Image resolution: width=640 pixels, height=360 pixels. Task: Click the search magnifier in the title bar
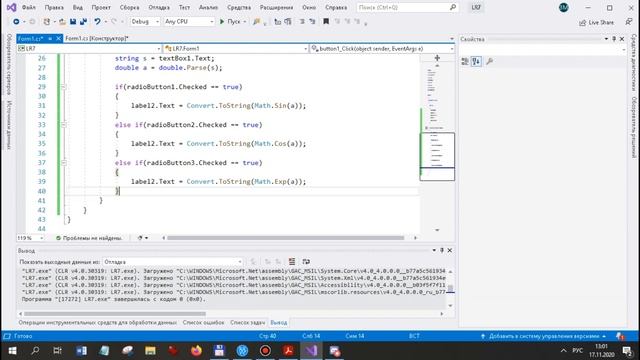coord(453,7)
